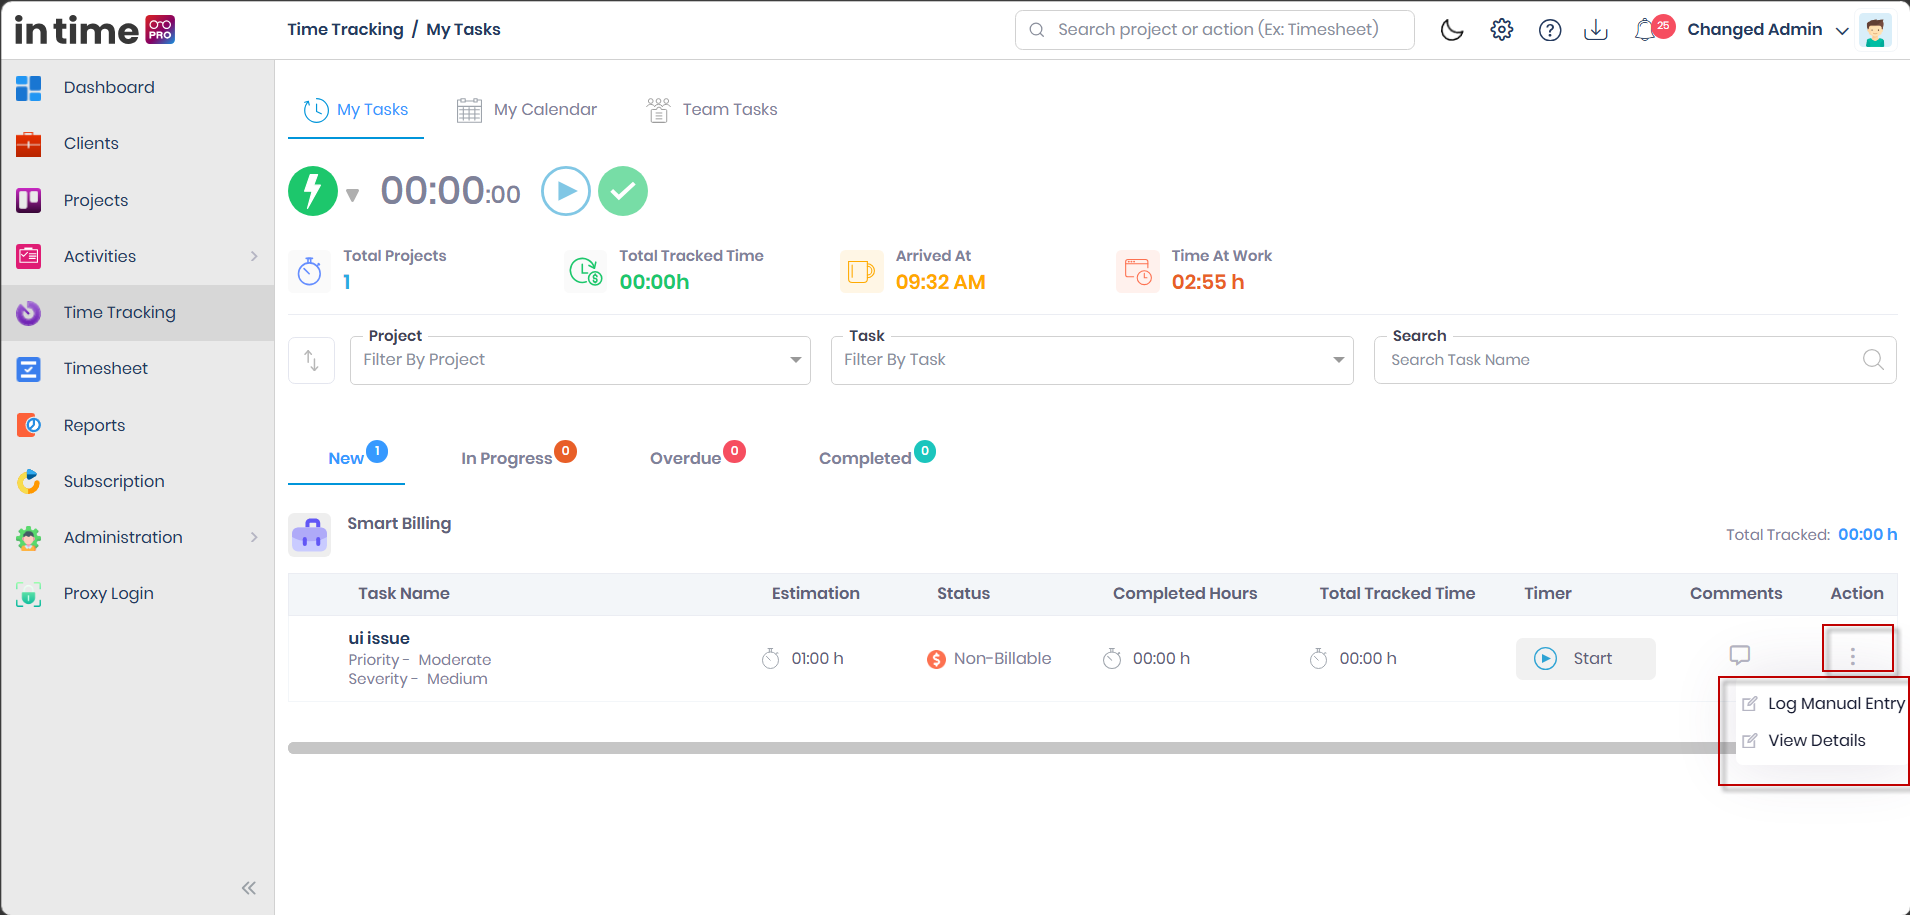Open dropdown arrow beside lightning icon
Image resolution: width=1910 pixels, height=915 pixels.
click(x=352, y=195)
